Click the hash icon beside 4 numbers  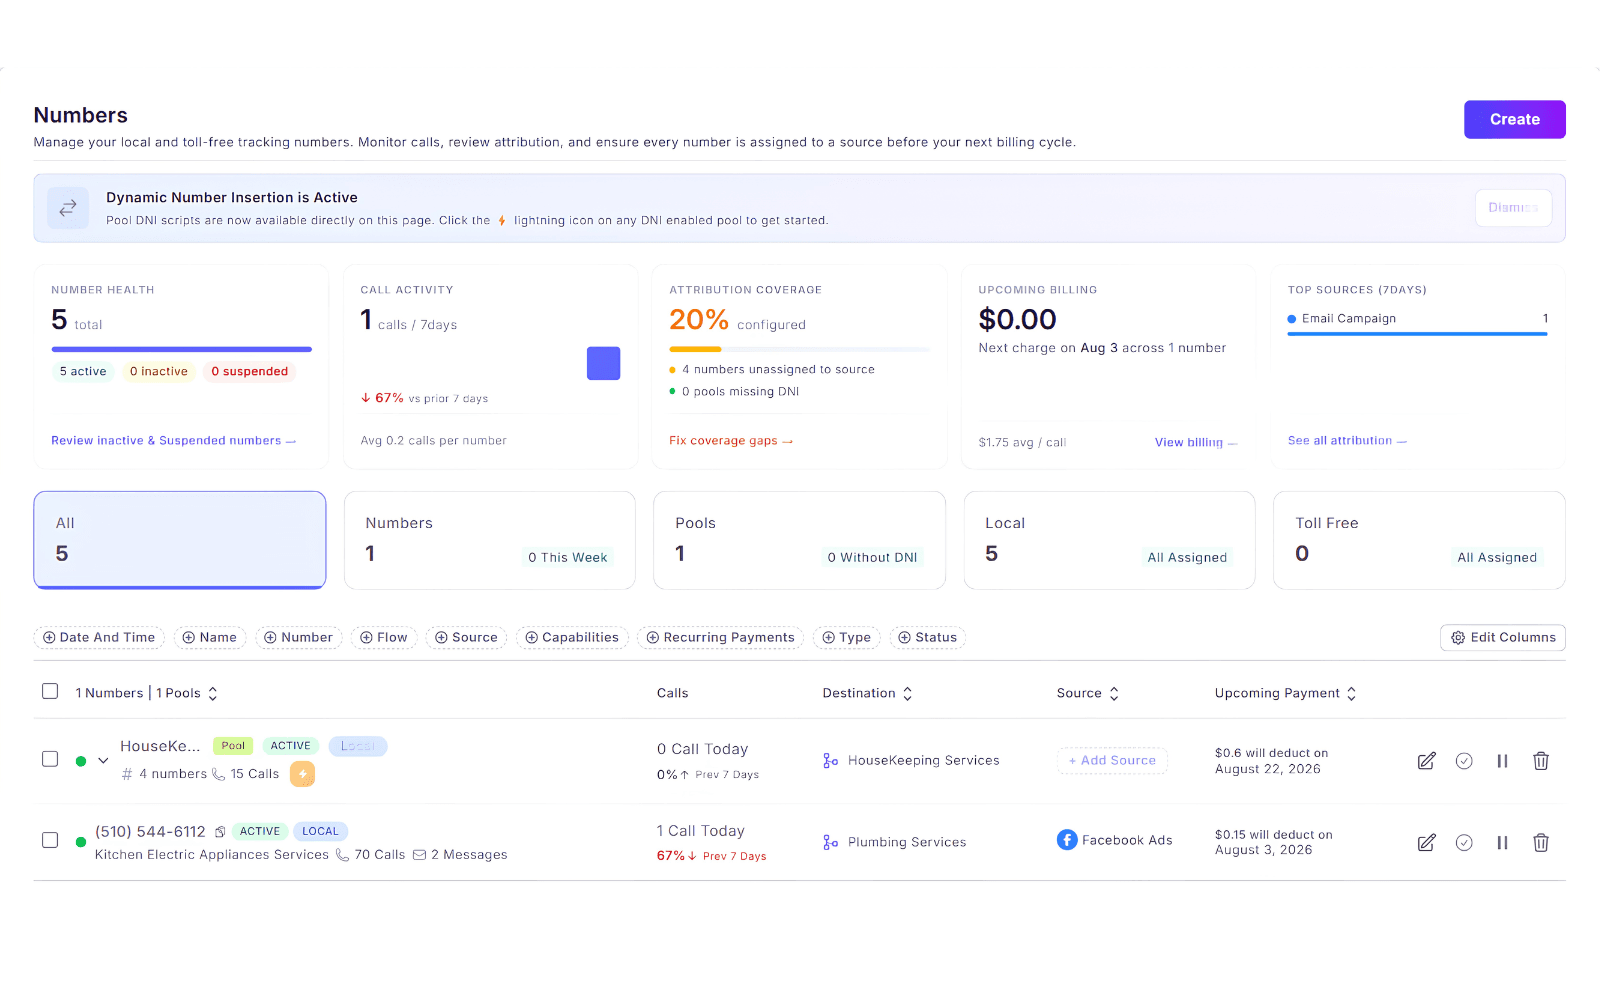point(127,774)
